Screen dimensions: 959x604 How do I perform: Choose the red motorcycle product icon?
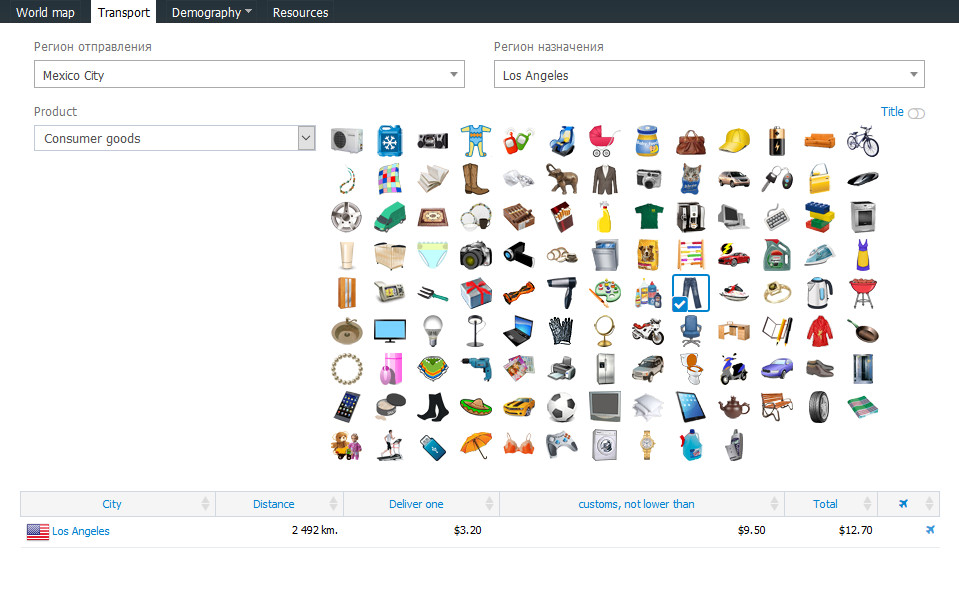(x=647, y=330)
